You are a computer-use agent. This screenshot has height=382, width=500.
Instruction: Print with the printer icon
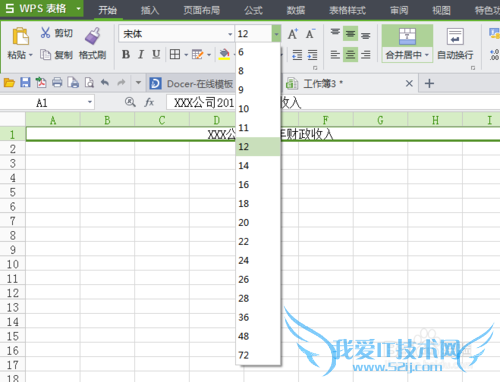point(57,82)
